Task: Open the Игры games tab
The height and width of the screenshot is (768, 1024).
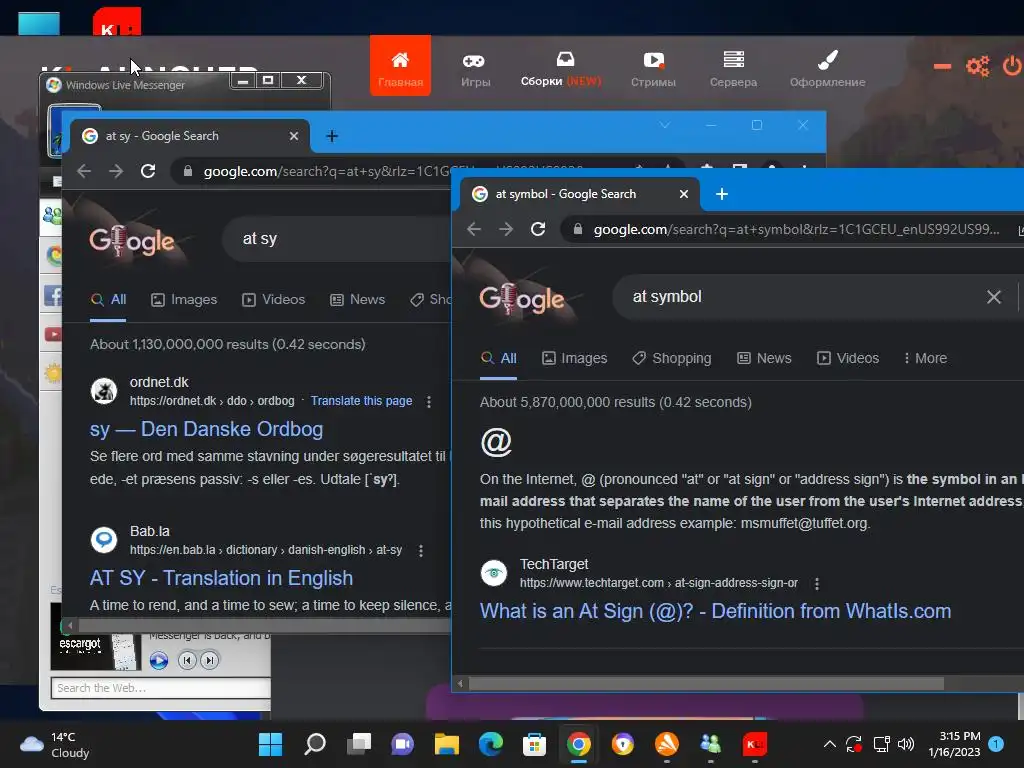Action: pos(475,70)
